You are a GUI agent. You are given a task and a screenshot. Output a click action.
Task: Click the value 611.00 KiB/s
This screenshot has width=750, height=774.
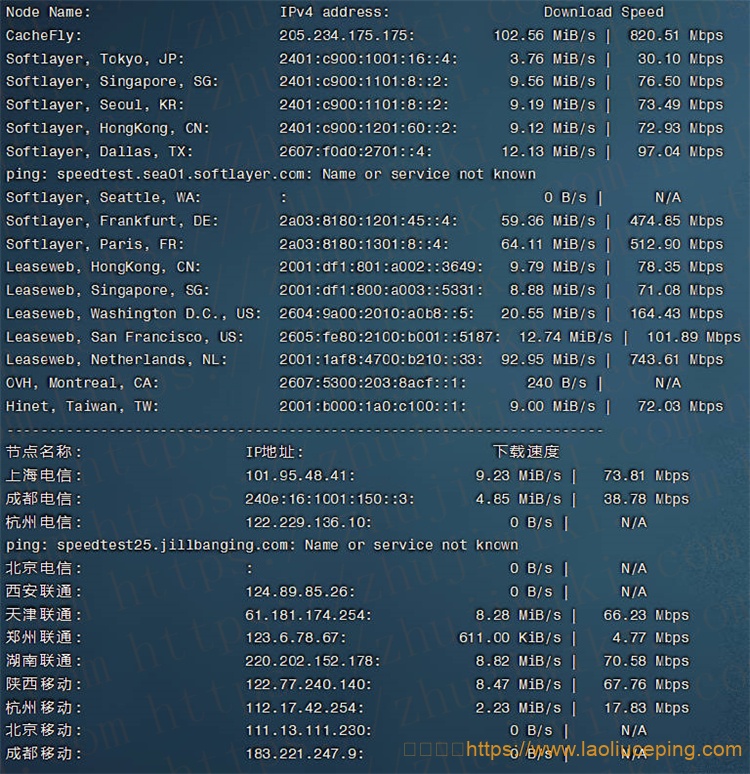tap(510, 638)
